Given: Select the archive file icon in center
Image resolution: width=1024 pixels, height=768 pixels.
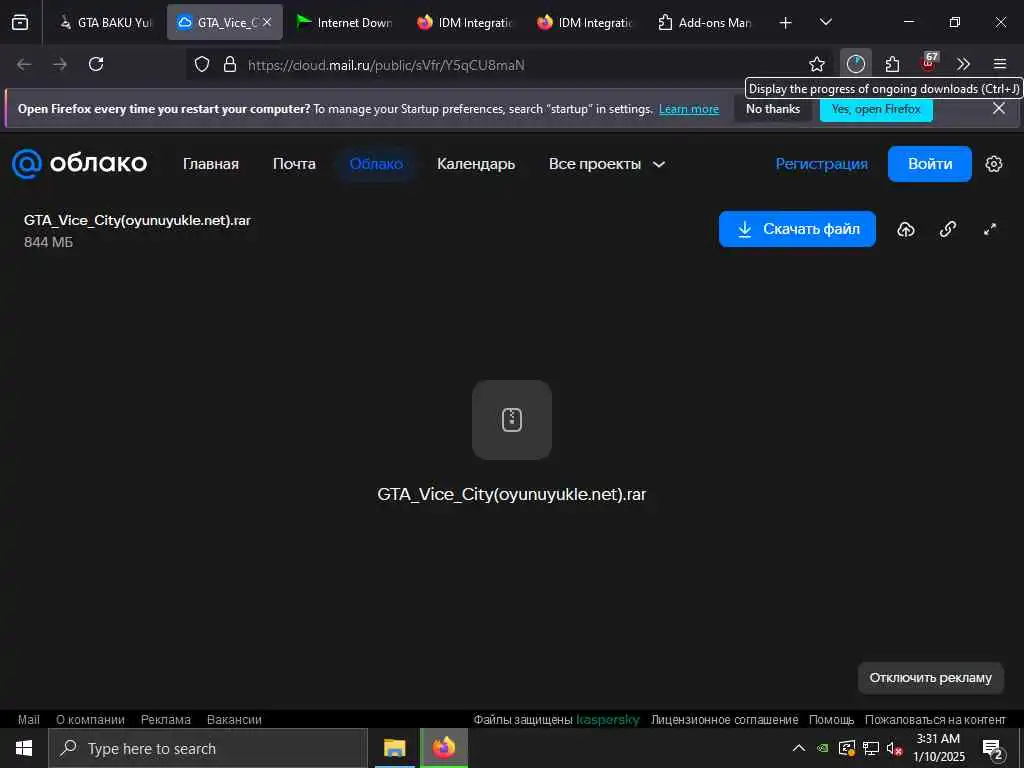Looking at the screenshot, I should click(512, 420).
